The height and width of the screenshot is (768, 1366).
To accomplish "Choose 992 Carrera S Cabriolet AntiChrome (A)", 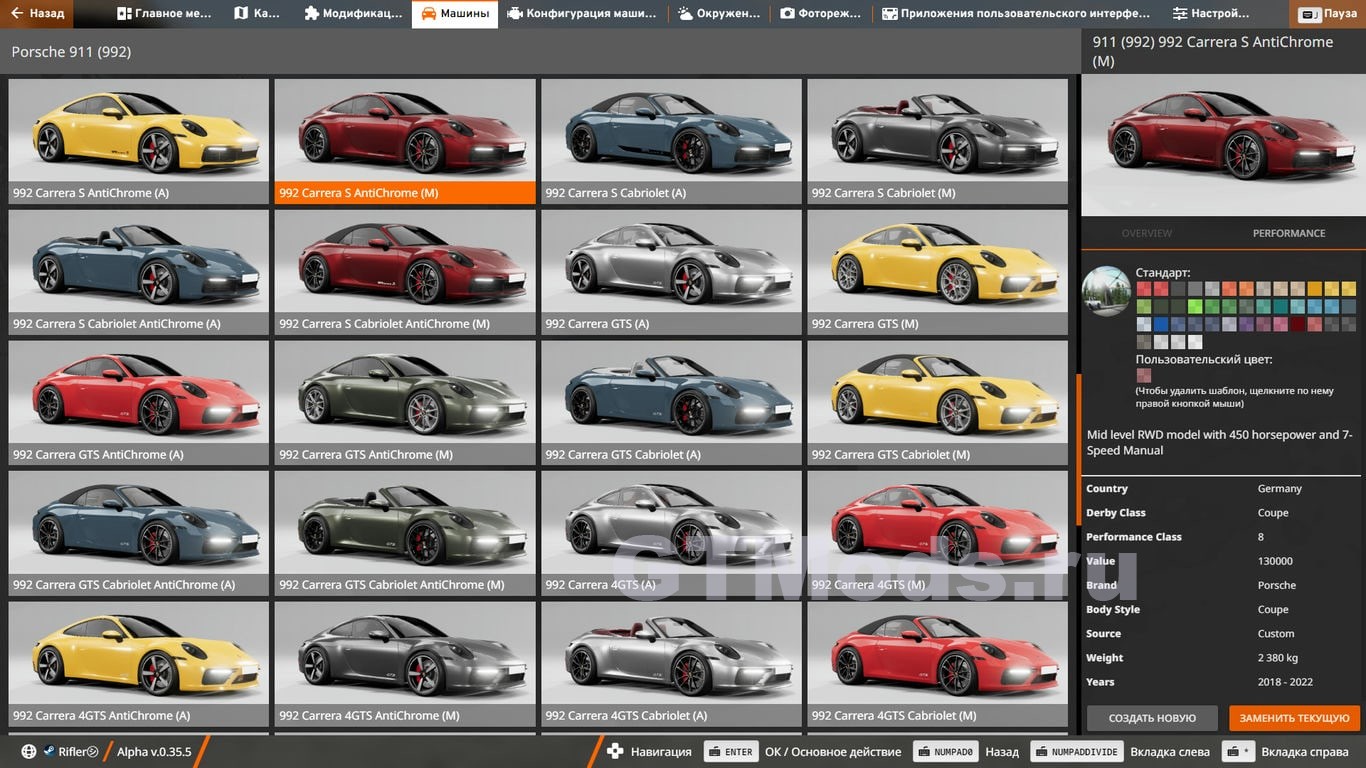I will [138, 272].
